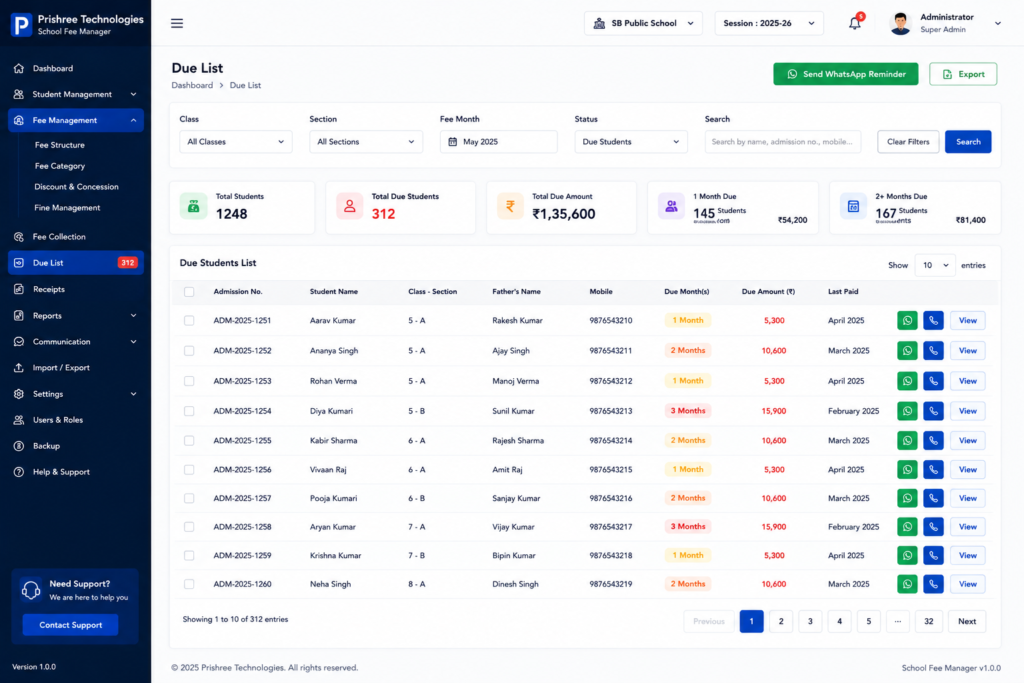Tick checkbox for ADM-2025-1253 Rohan Verma
This screenshot has height=683, width=1024.
click(189, 381)
